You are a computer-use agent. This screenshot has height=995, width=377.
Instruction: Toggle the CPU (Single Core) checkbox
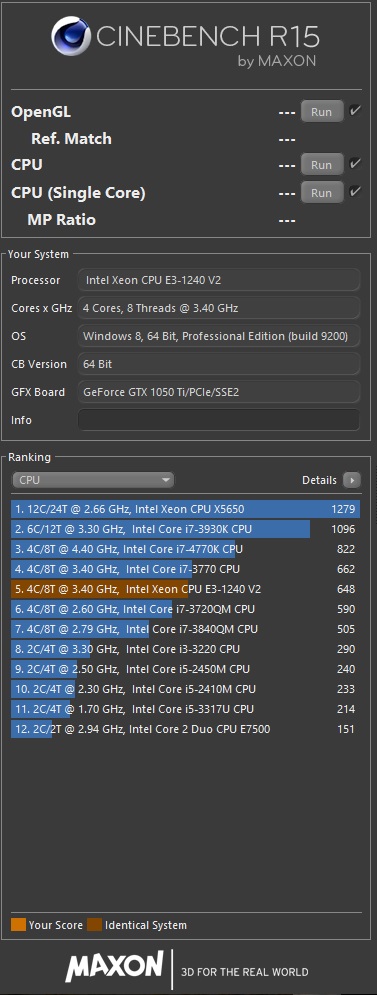[355, 192]
